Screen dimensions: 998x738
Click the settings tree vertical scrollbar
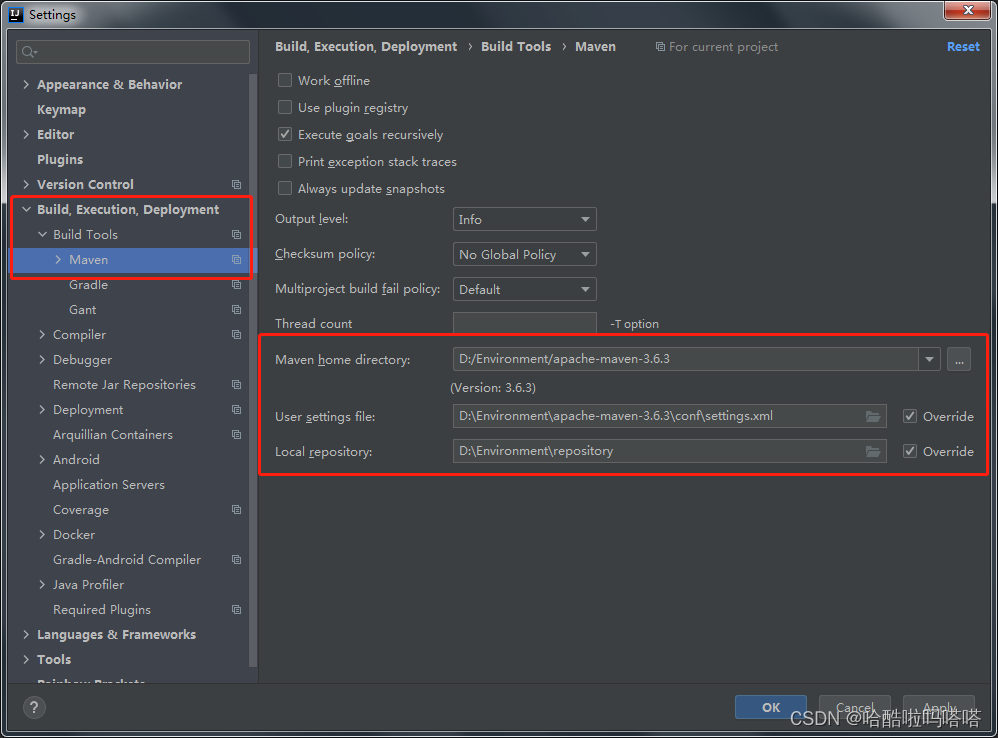253,370
